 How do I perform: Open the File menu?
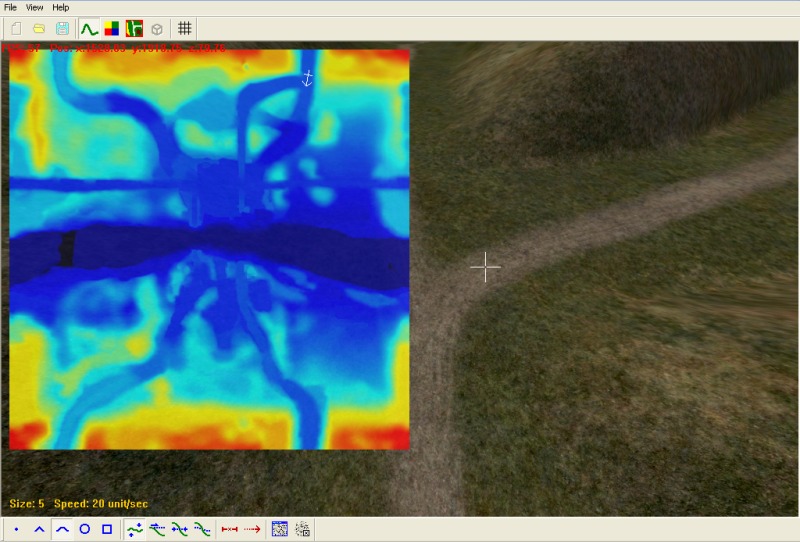[x=11, y=7]
